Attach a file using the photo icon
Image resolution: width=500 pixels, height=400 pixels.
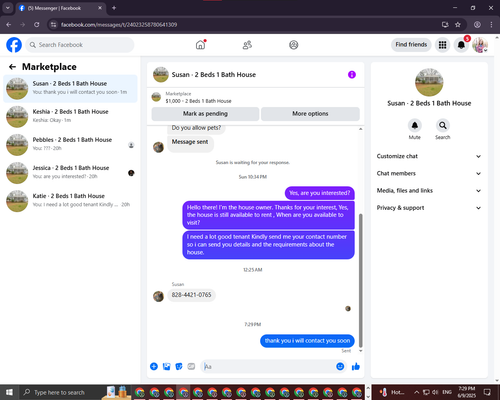(166, 367)
